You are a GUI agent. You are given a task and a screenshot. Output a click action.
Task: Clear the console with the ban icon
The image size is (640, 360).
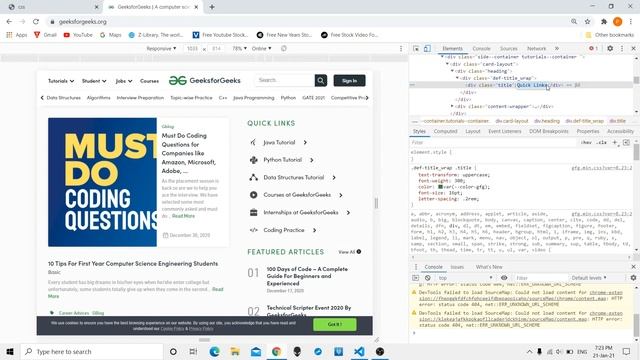click(427, 278)
